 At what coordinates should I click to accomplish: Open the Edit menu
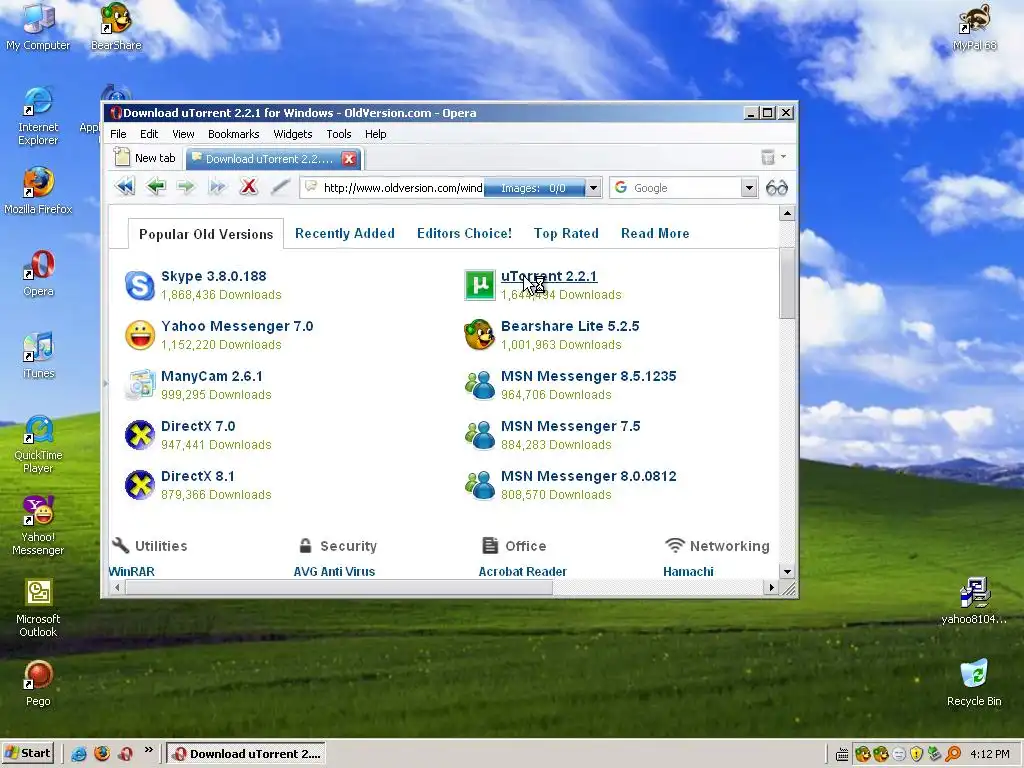(149, 134)
